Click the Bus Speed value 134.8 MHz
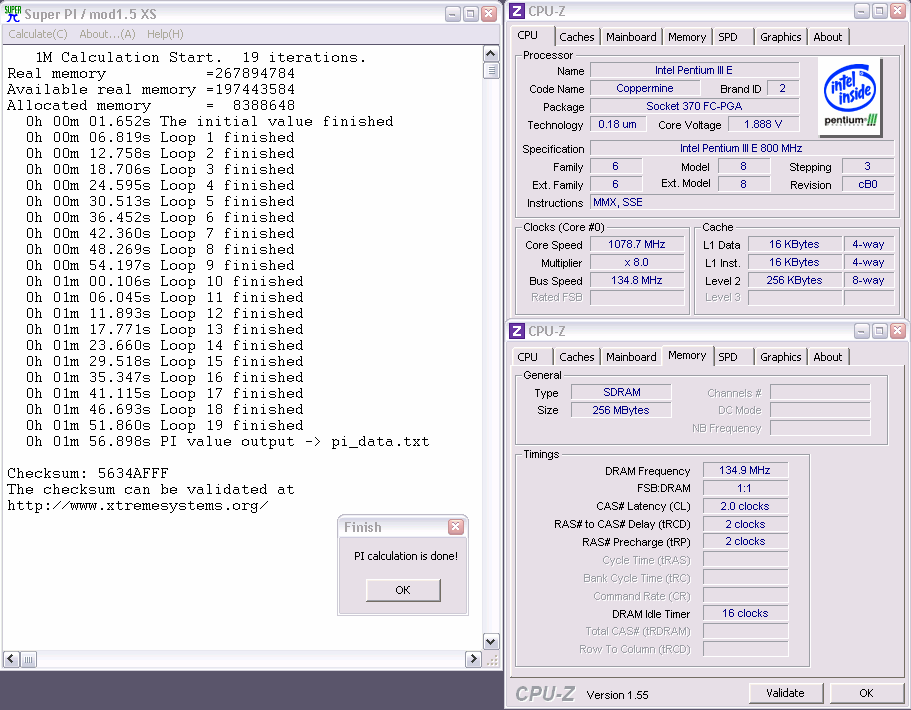Viewport: 911px width, 710px height. (x=637, y=281)
